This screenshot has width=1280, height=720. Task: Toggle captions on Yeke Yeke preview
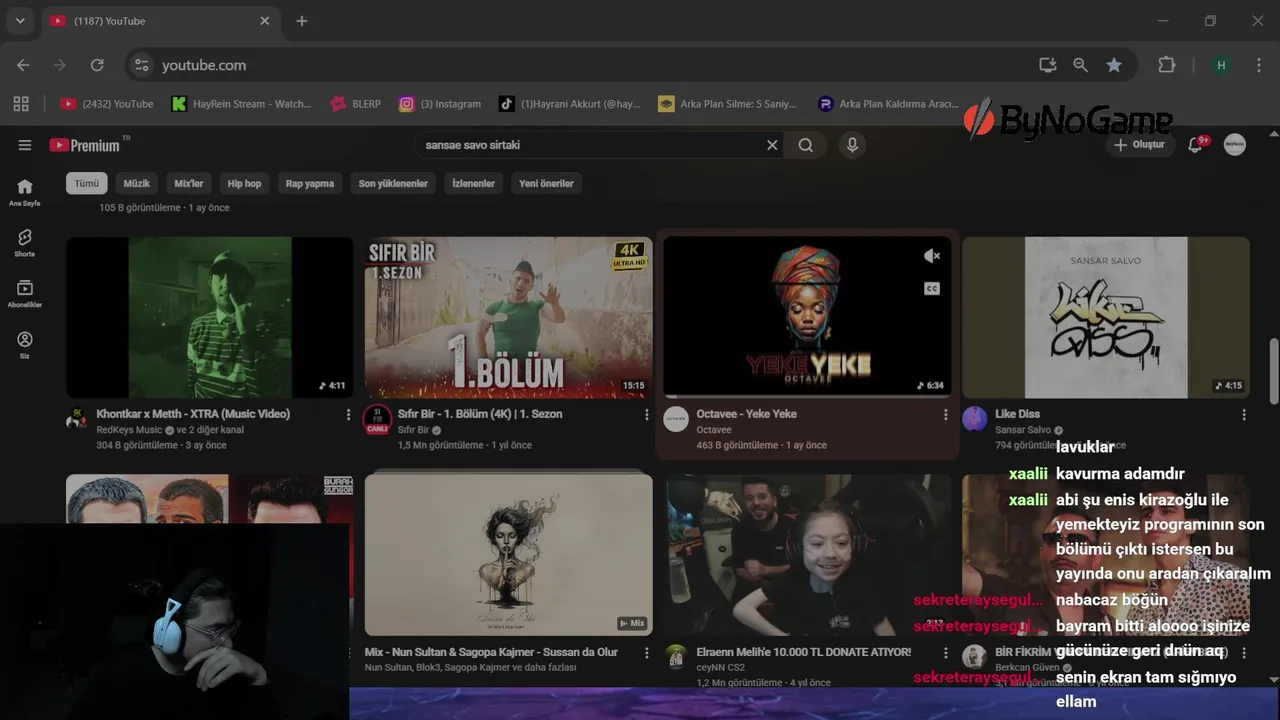coord(932,289)
